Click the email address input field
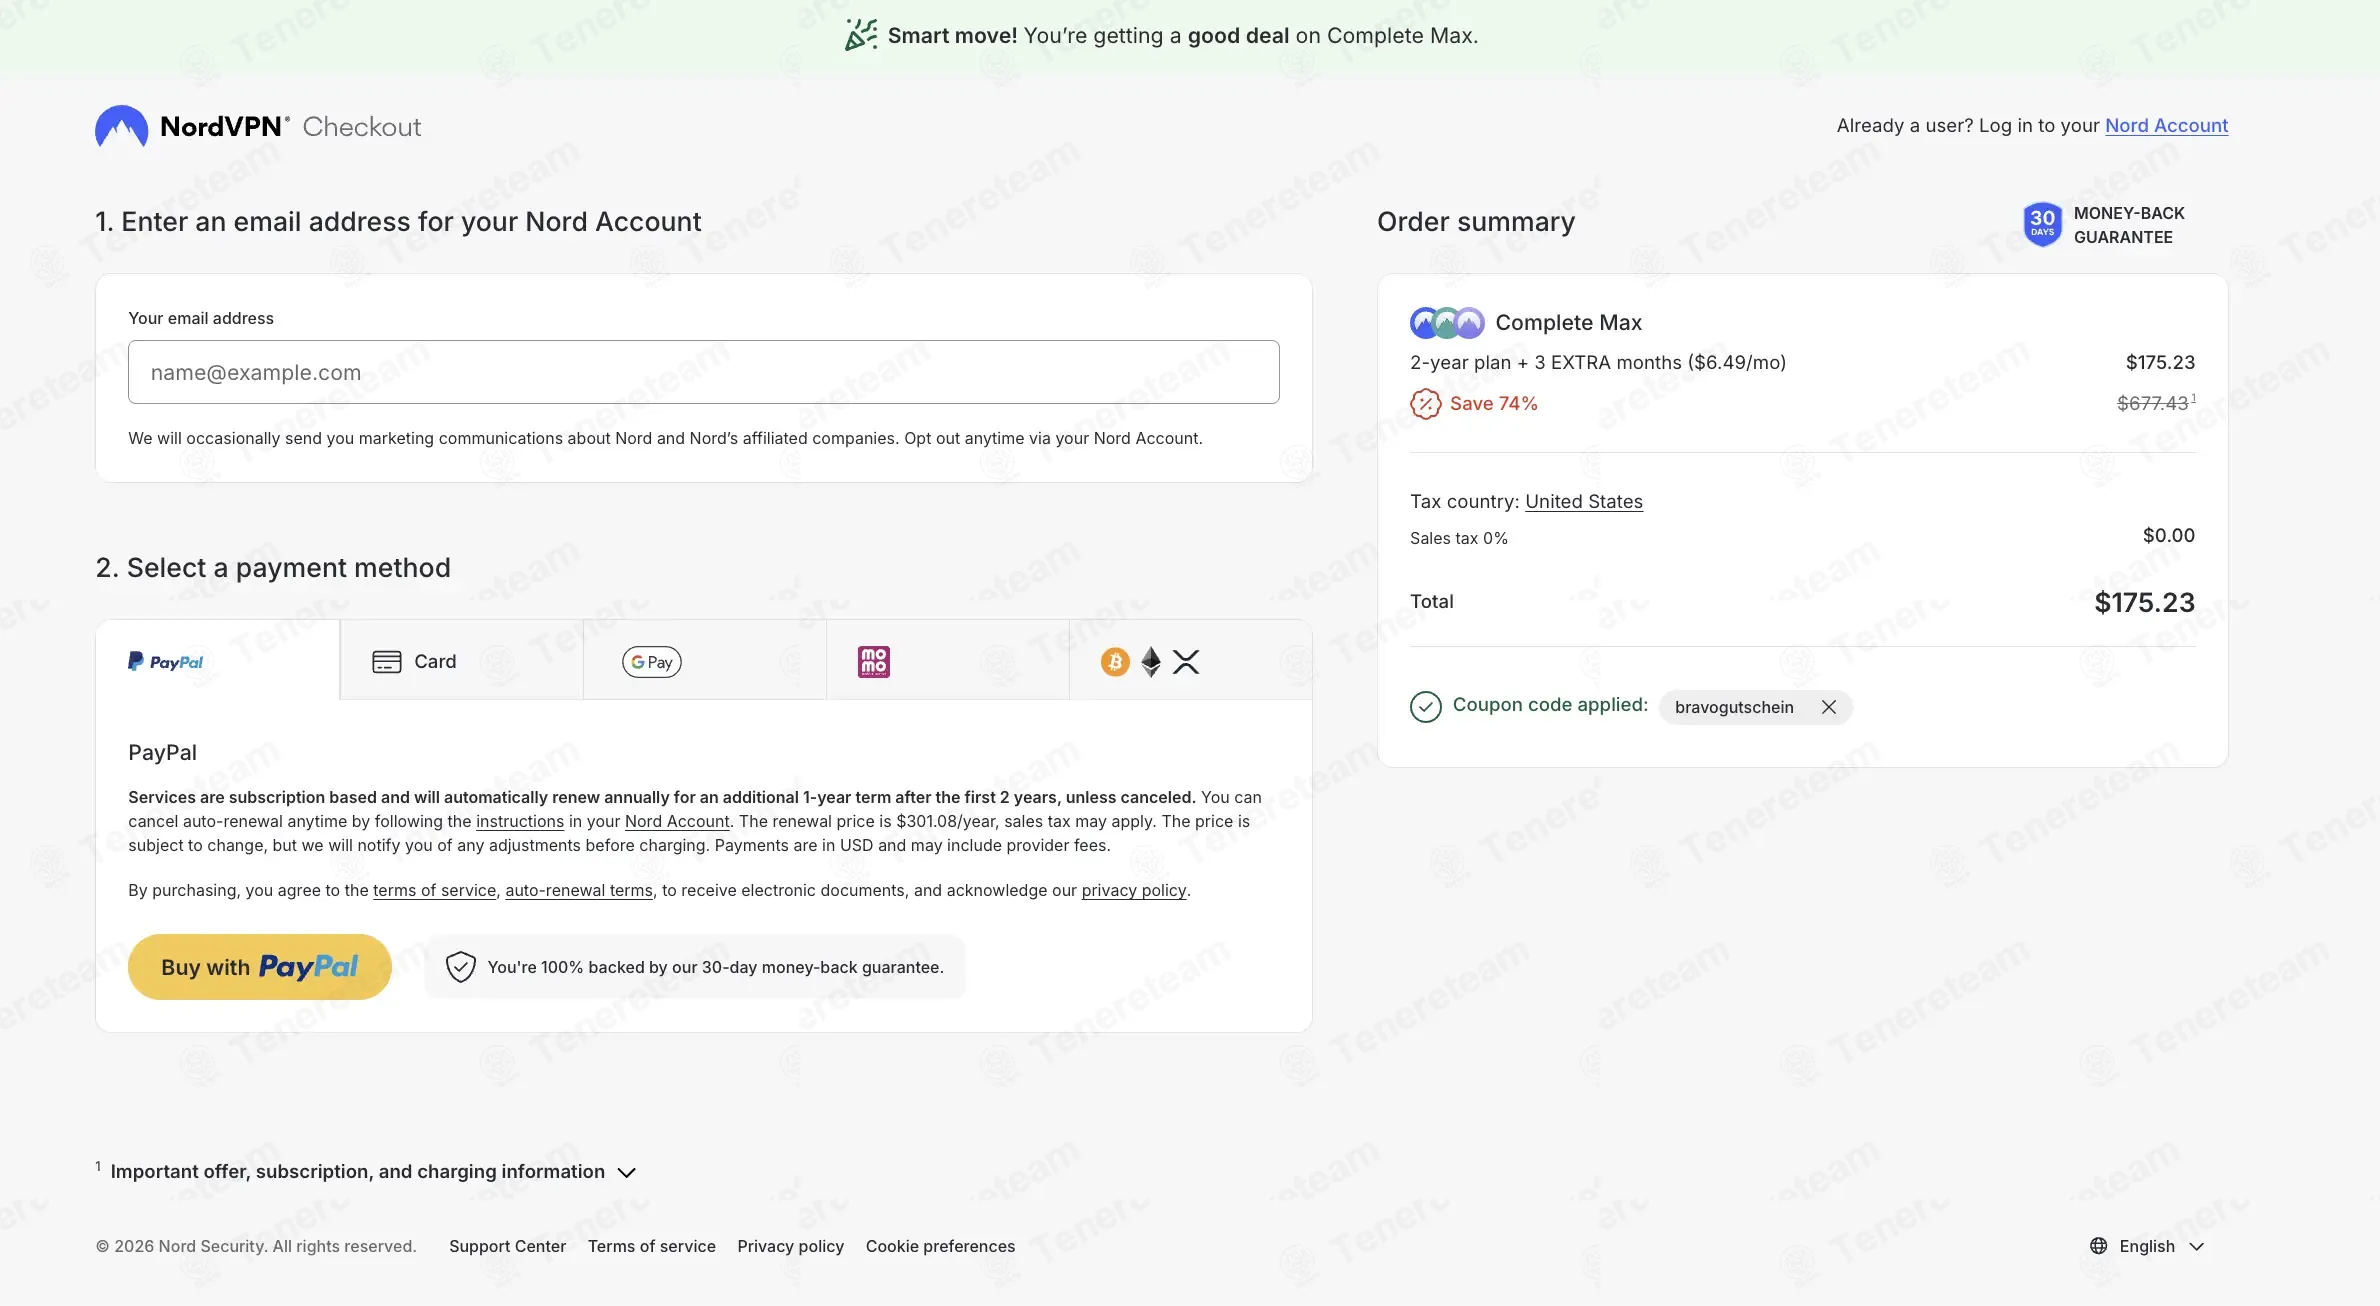This screenshot has height=1306, width=2380. pos(704,372)
